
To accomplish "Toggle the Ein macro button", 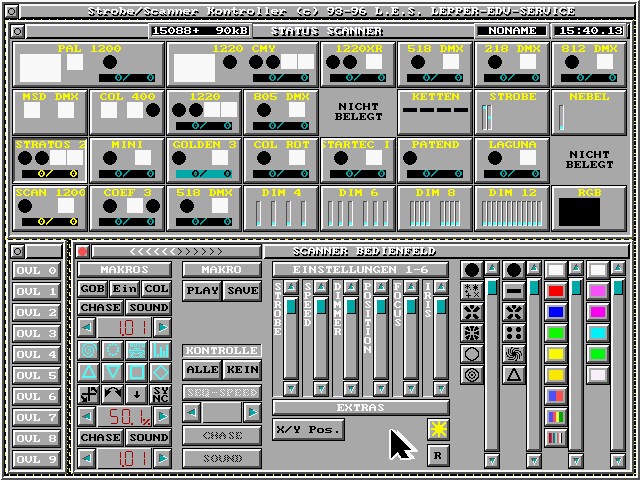I will click(124, 289).
